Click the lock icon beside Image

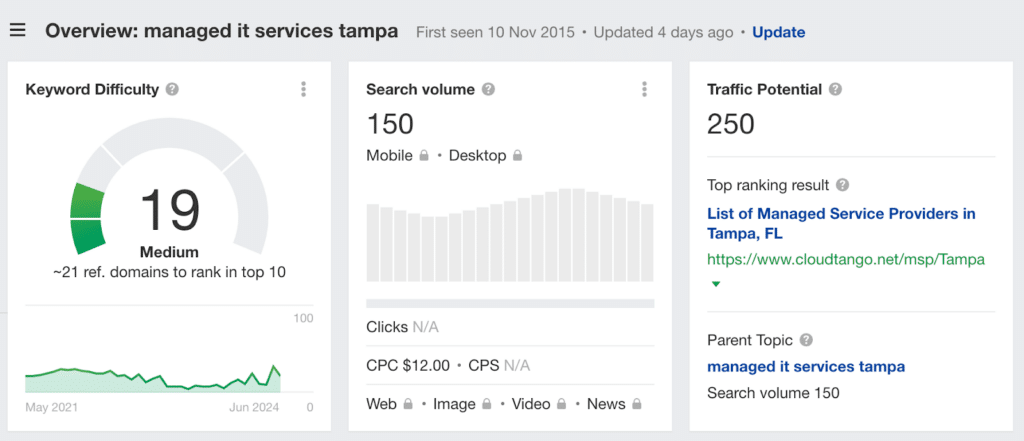click(487, 404)
